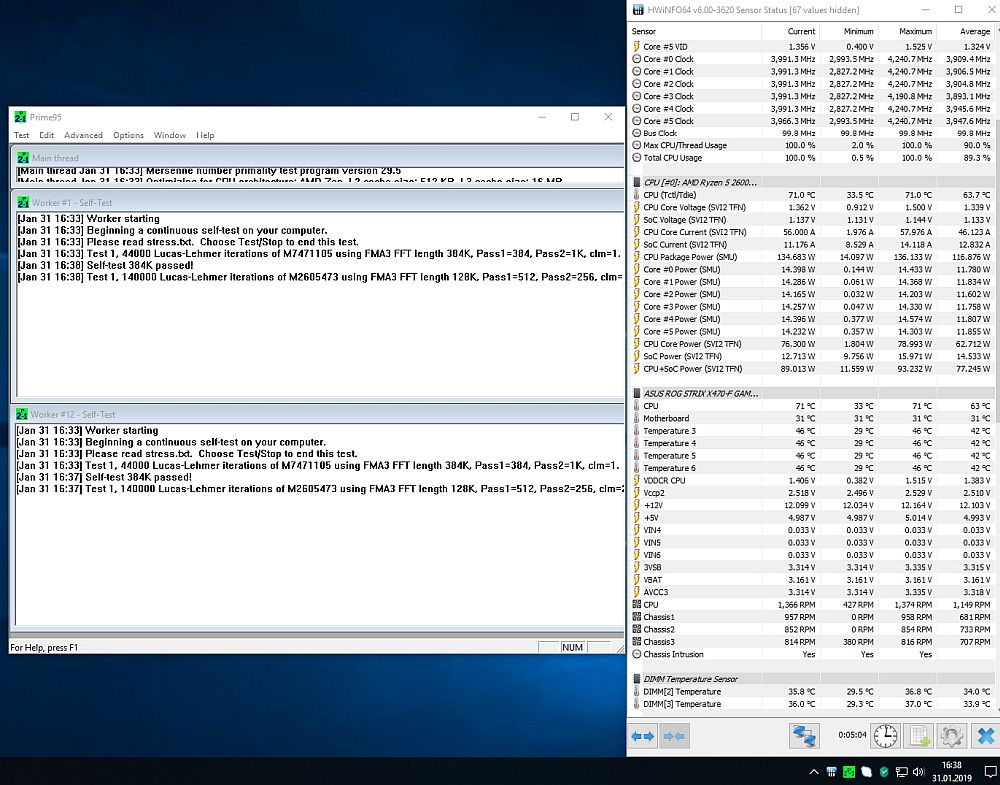This screenshot has width=1000, height=785.
Task: Select the Core #4 Power (SMU) row
Action: click(811, 319)
